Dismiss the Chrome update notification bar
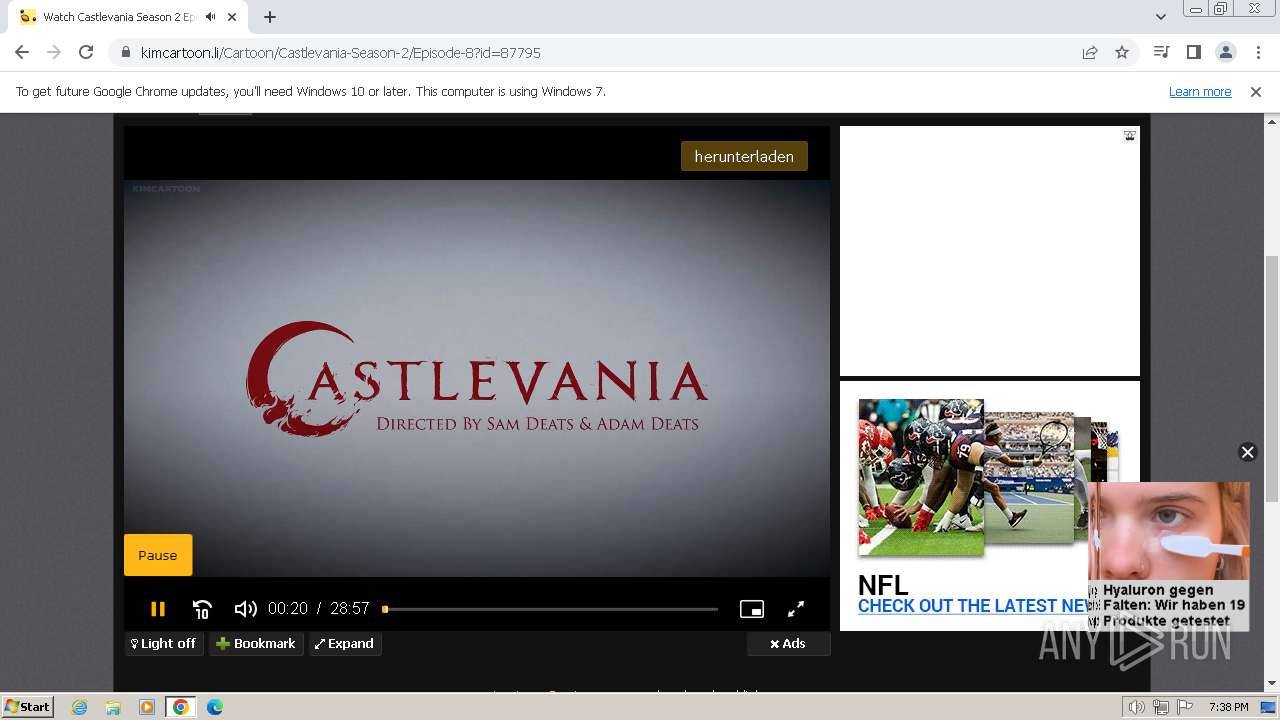 coord(1256,91)
